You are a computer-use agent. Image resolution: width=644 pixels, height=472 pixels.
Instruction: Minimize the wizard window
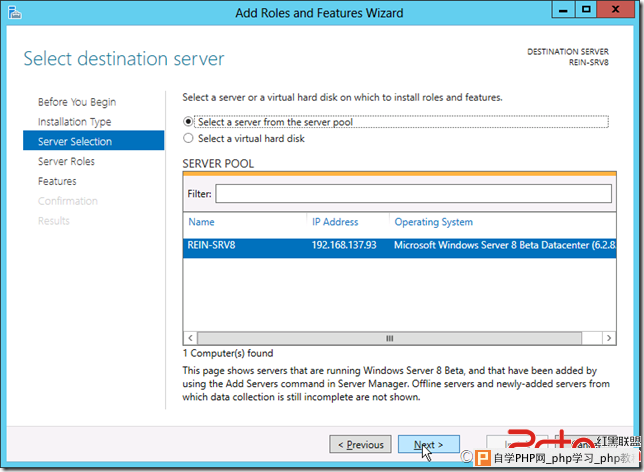click(563, 9)
